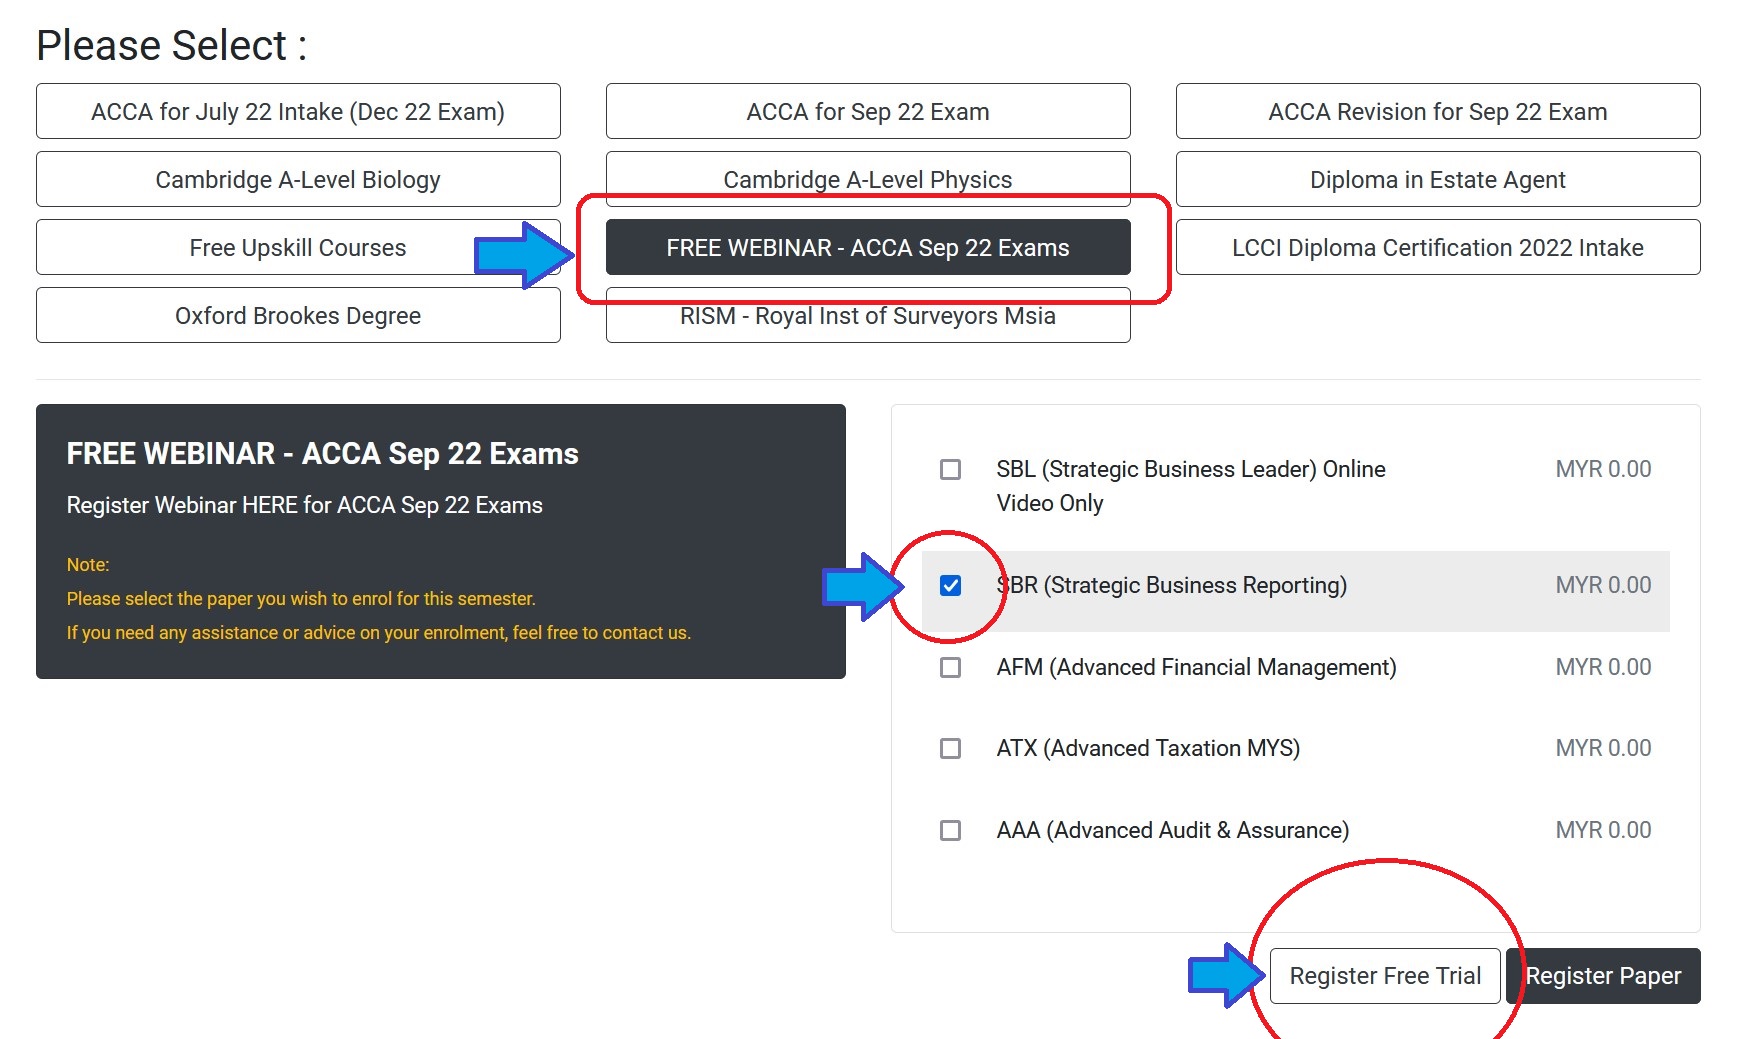Screen dimensions: 1752x1039
Task: Click 'ATX (Advanced Taxation MYS)' label text
Action: 1148,748
